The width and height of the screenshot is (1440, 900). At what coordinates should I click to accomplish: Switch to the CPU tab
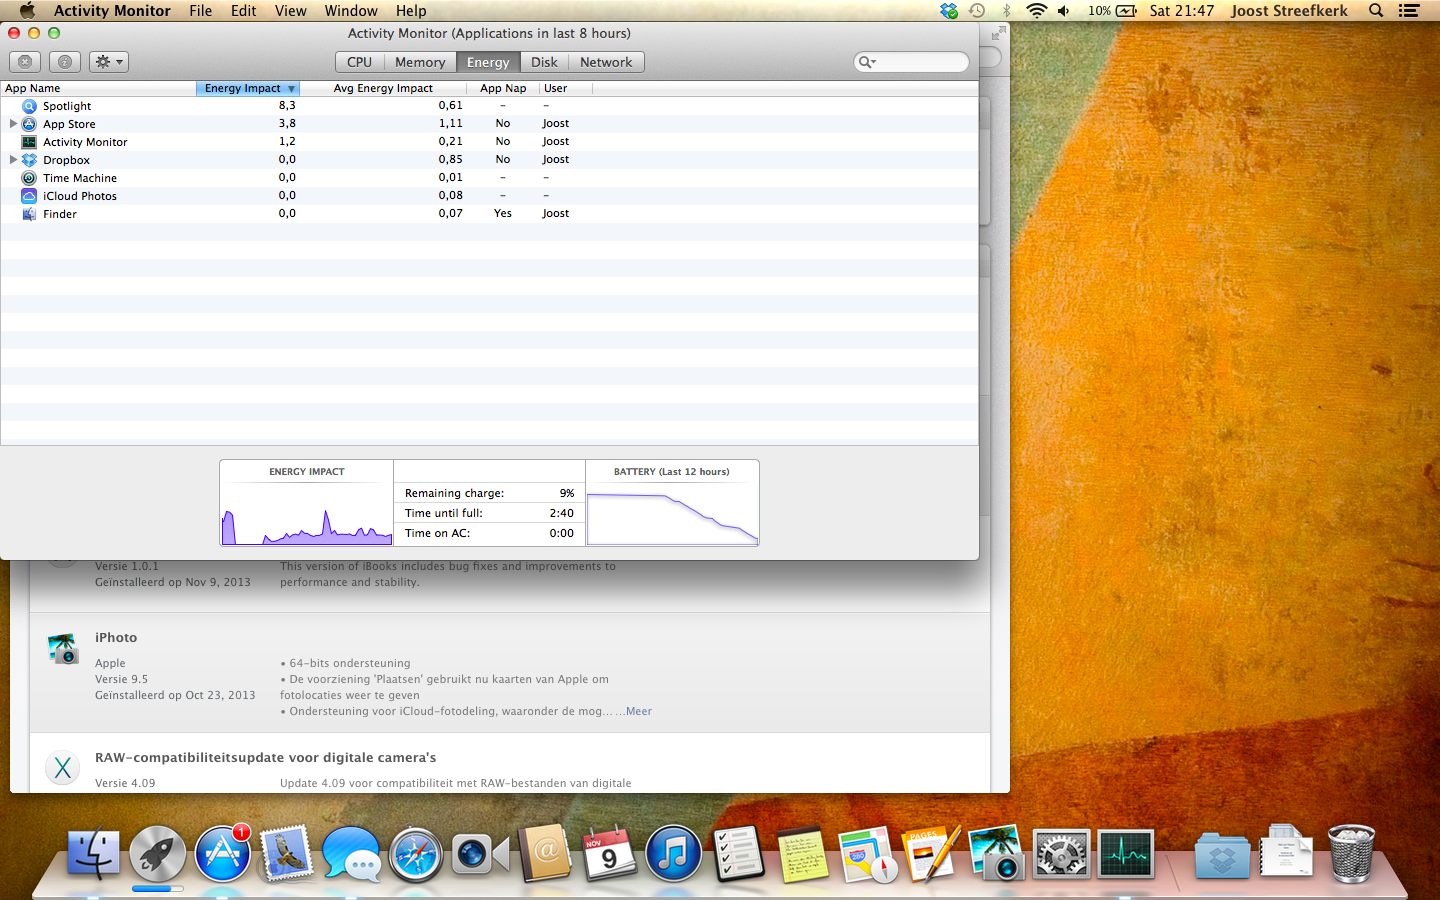359,62
